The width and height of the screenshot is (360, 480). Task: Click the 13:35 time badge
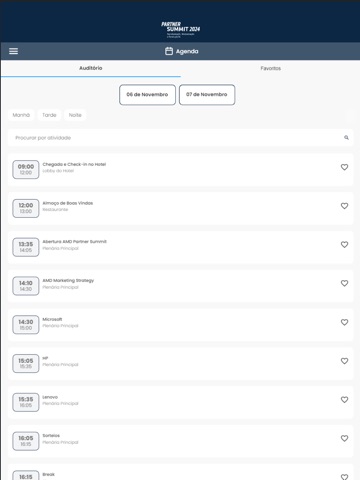26,247
